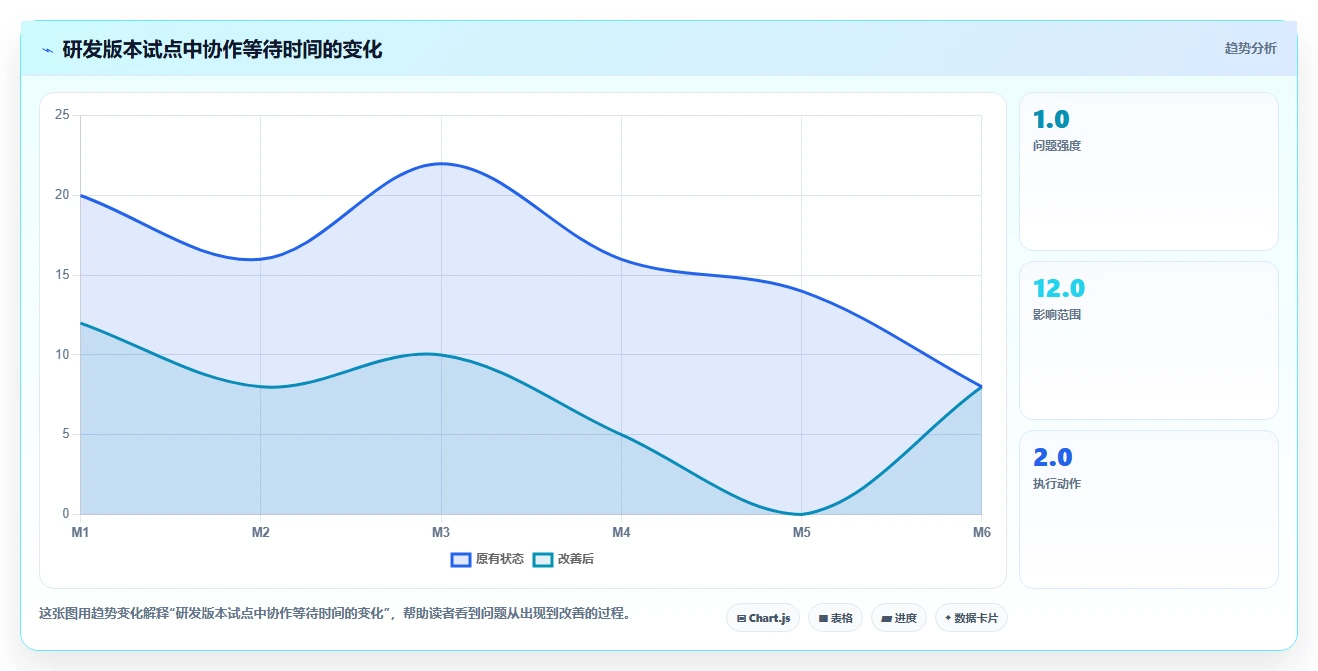Click the 原有状态 peak point at M3
Screen dimensions: 1318x671
[441, 163]
